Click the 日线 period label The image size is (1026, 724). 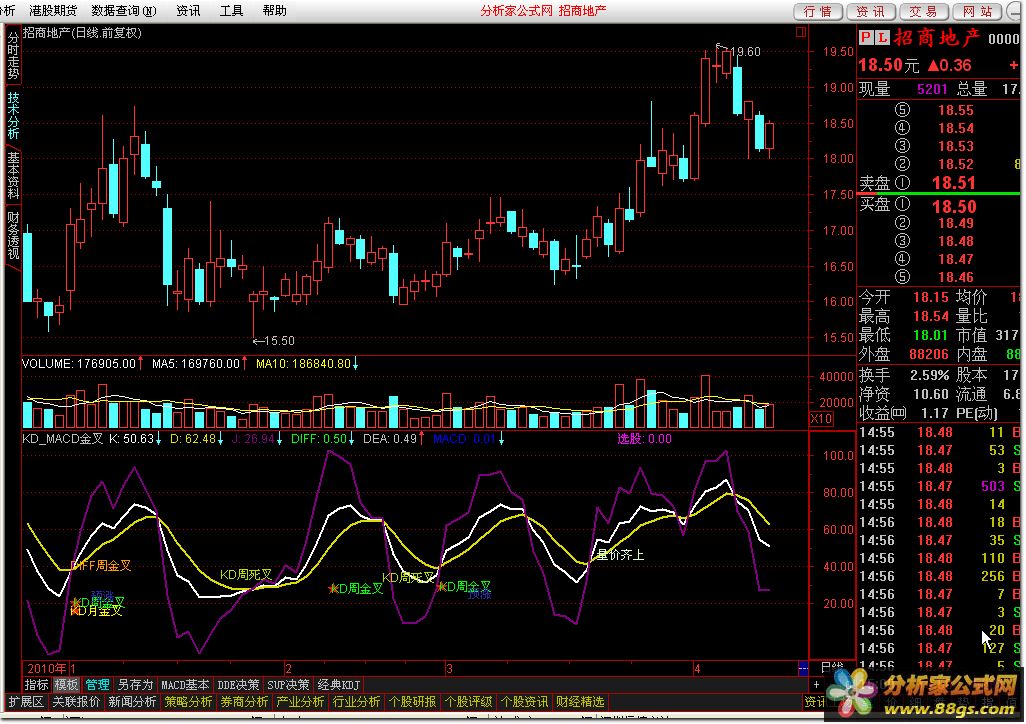832,668
